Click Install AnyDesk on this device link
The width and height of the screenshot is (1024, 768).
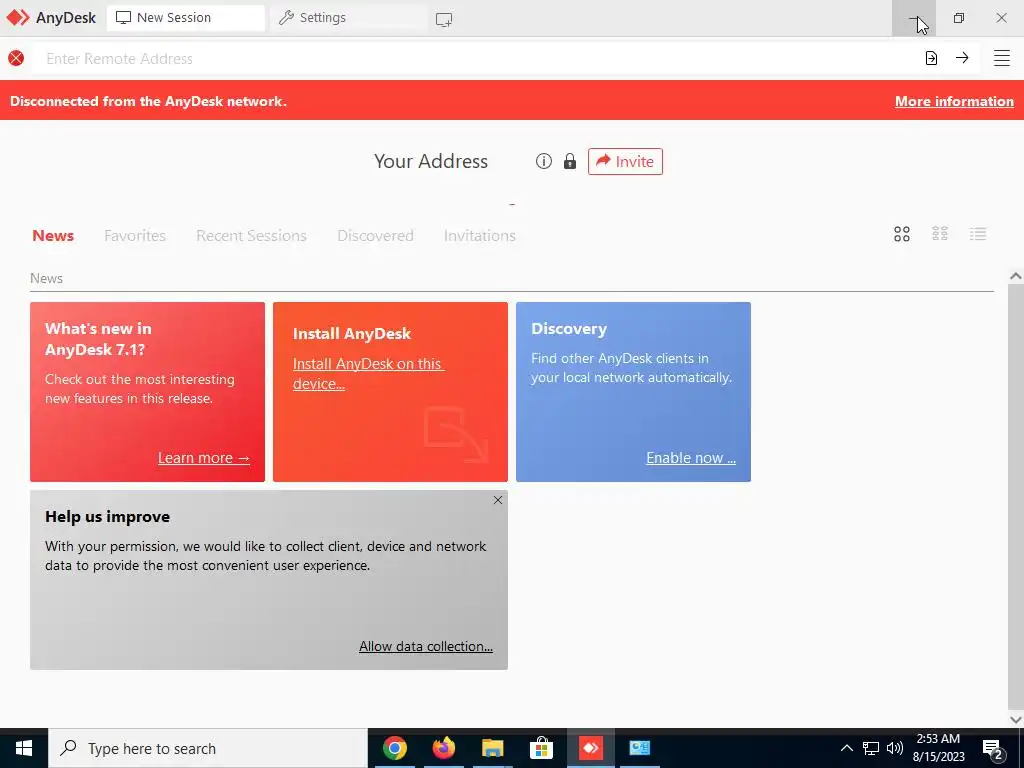(368, 374)
